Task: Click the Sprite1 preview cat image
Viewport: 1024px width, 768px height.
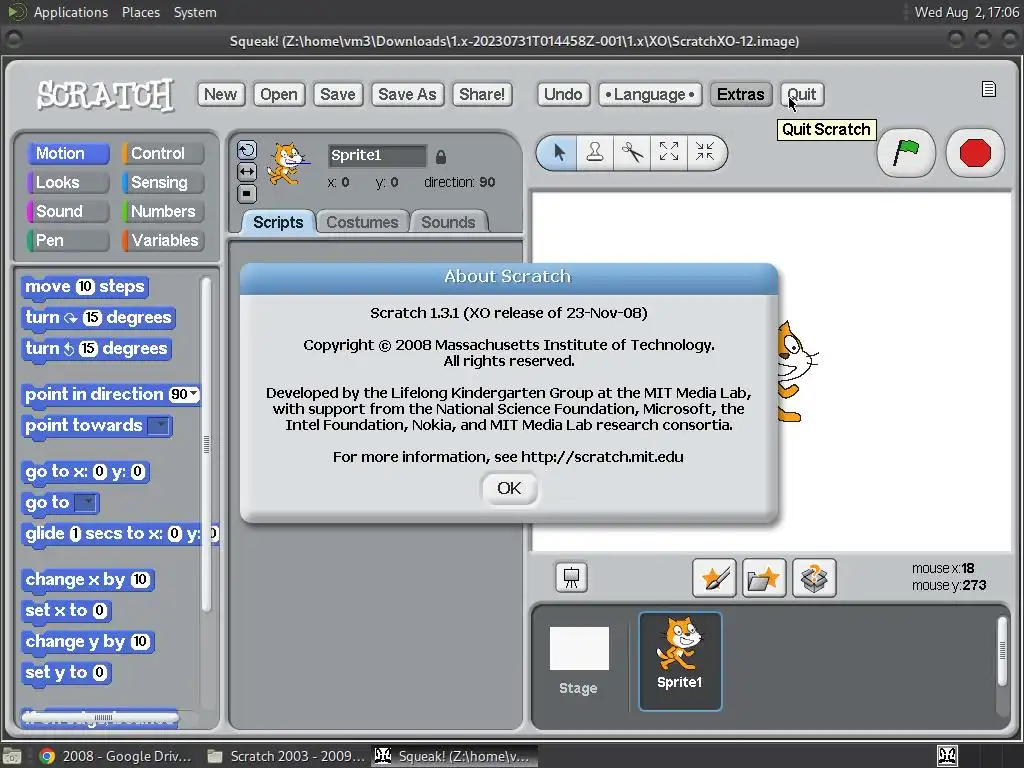Action: [x=287, y=163]
